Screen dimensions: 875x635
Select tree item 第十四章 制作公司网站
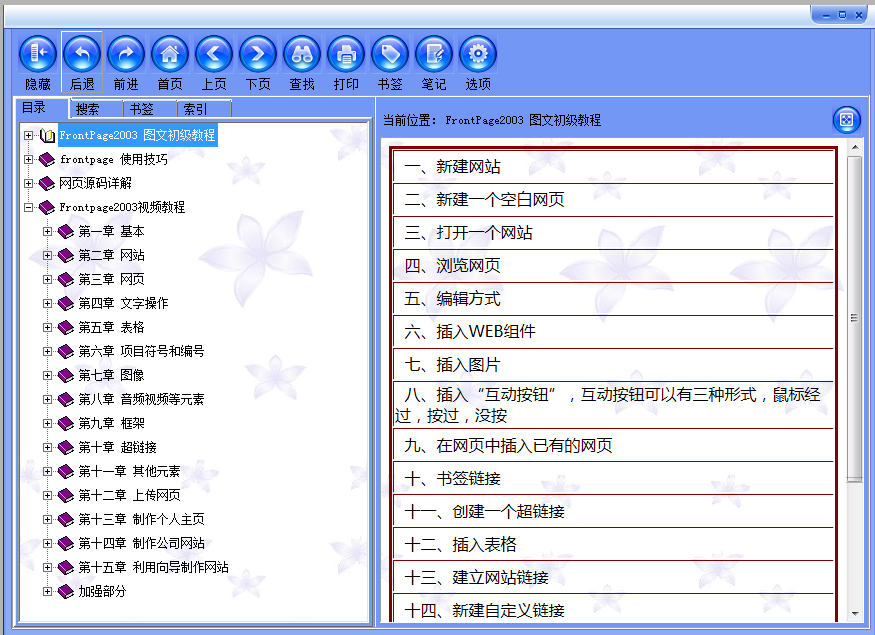coord(141,543)
